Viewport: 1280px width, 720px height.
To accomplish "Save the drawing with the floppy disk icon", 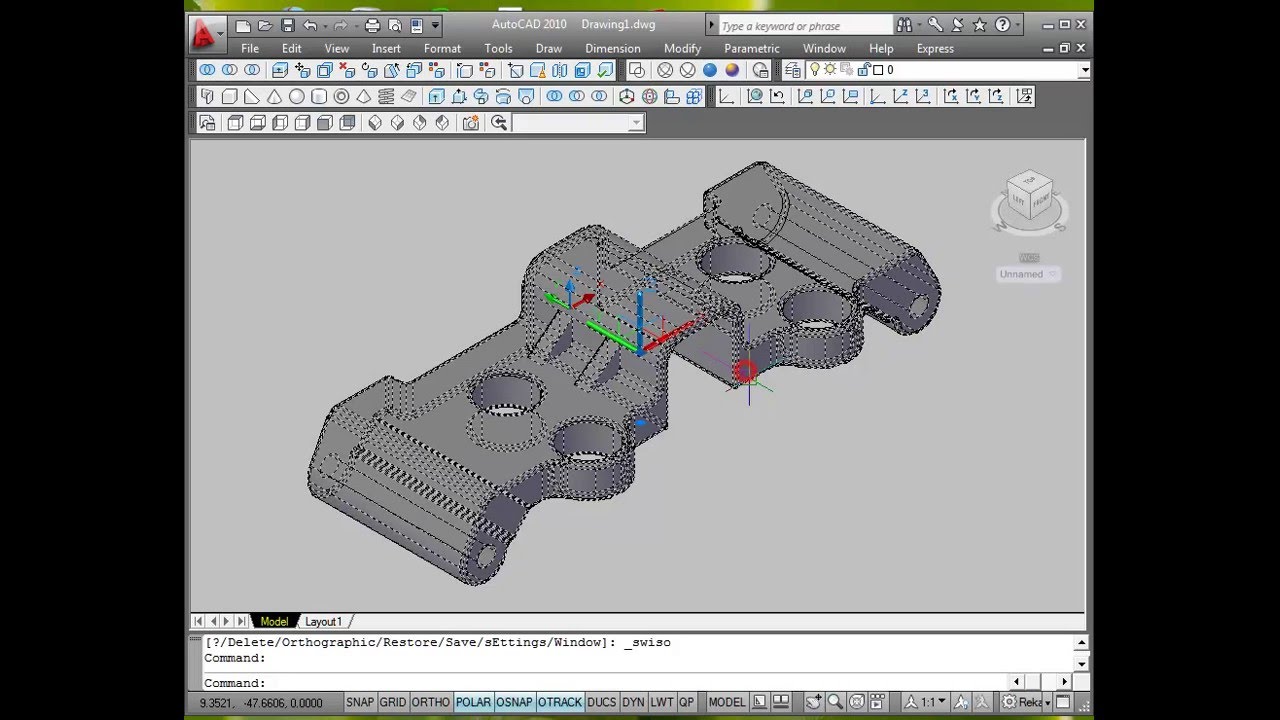I will coord(288,26).
